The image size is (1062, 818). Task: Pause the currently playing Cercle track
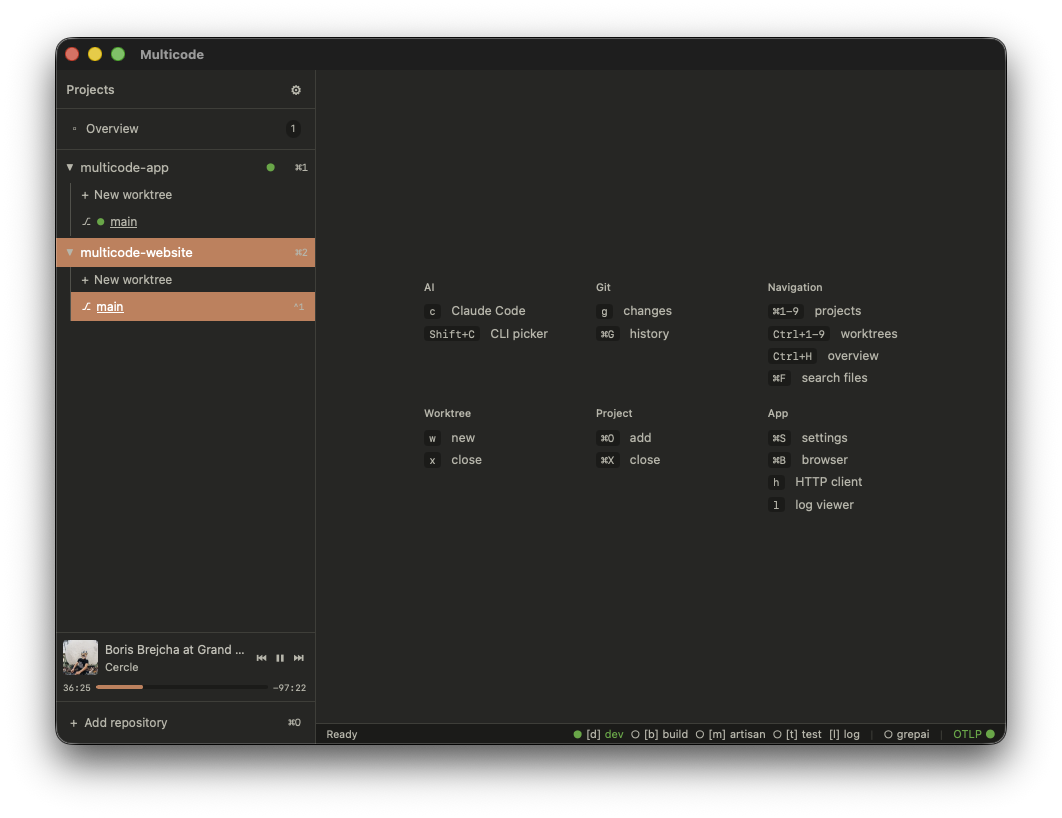(x=280, y=658)
